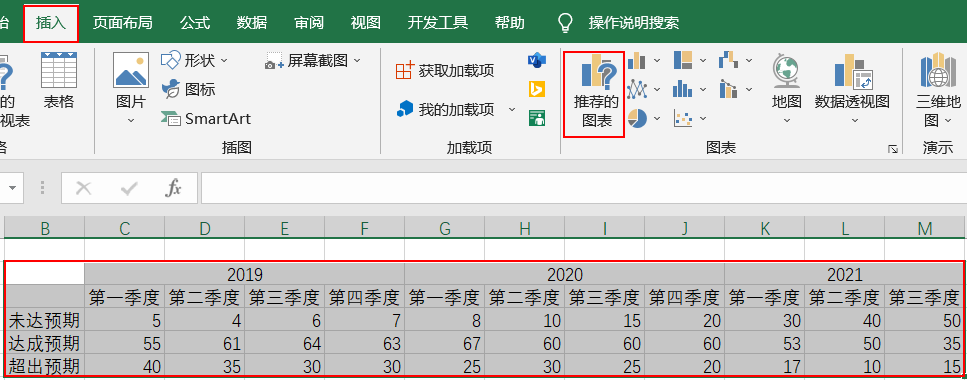Viewport: 967px width, 380px height.
Task: Open the 图表 group dialog launcher
Action: point(892,149)
